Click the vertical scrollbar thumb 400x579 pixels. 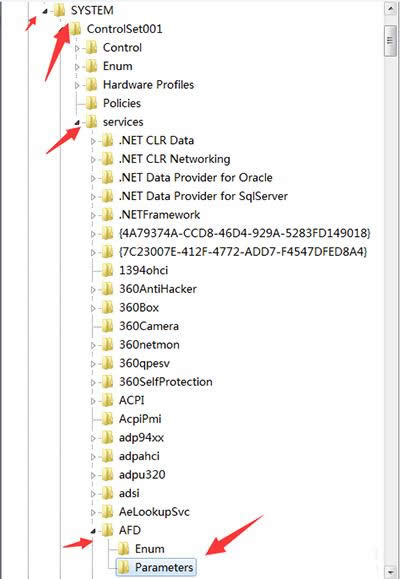pos(390,41)
